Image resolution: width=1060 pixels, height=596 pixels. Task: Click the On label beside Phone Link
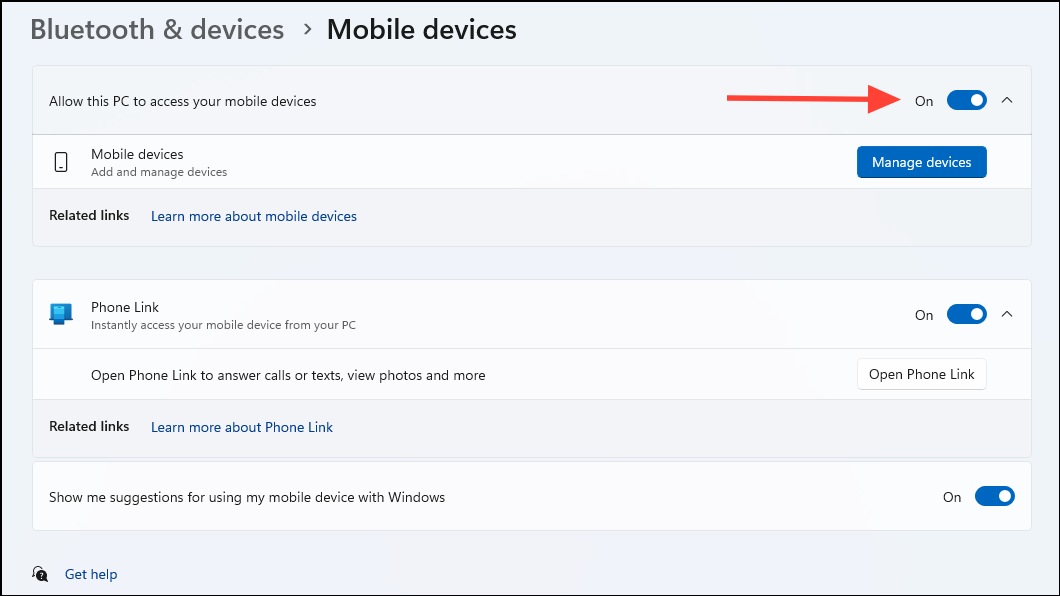923,314
